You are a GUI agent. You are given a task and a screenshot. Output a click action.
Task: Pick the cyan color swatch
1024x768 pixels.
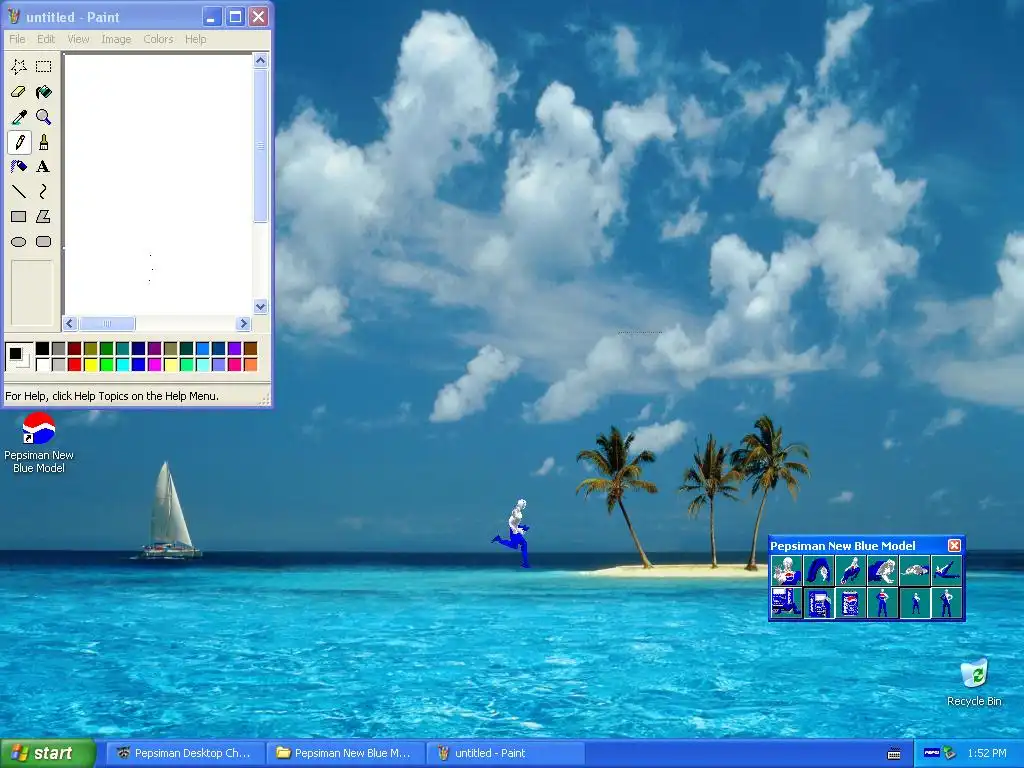pos(123,364)
